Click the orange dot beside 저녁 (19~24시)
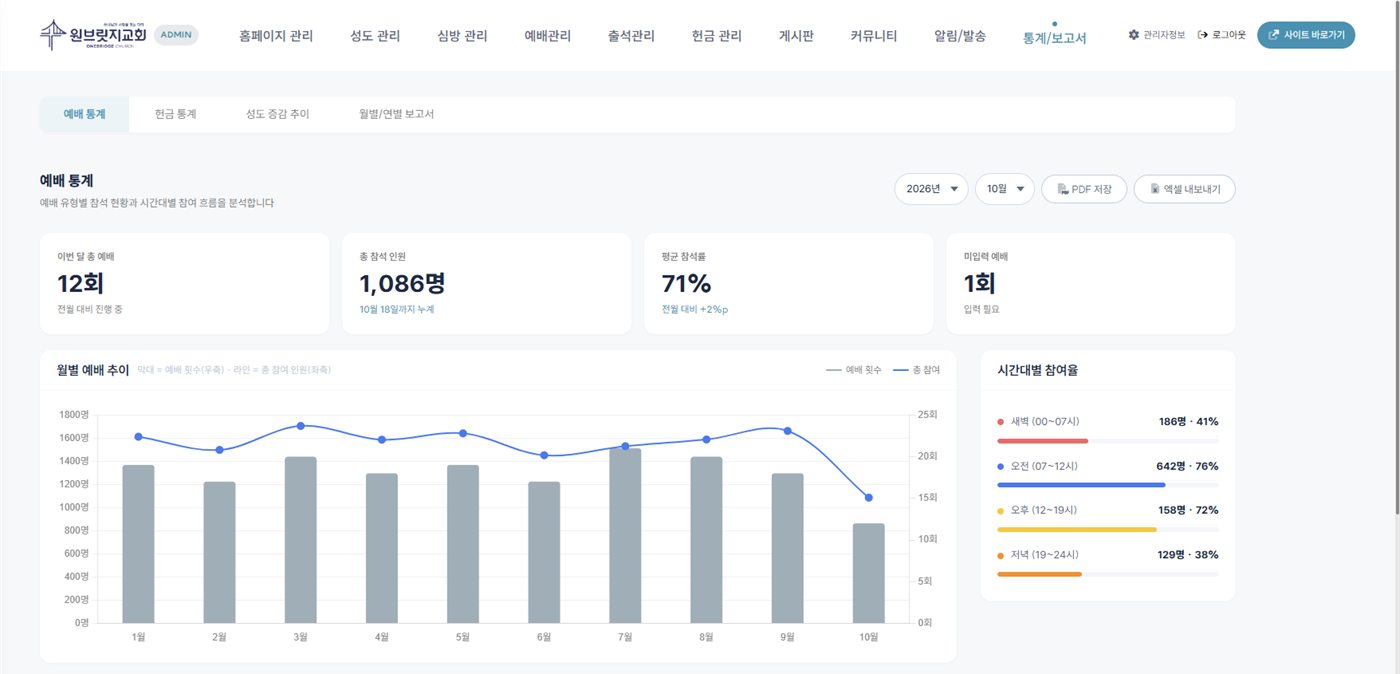1400x674 pixels. point(1001,555)
